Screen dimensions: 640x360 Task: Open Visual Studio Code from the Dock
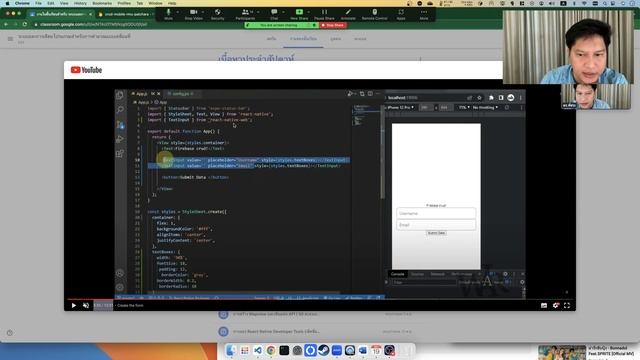(258, 350)
